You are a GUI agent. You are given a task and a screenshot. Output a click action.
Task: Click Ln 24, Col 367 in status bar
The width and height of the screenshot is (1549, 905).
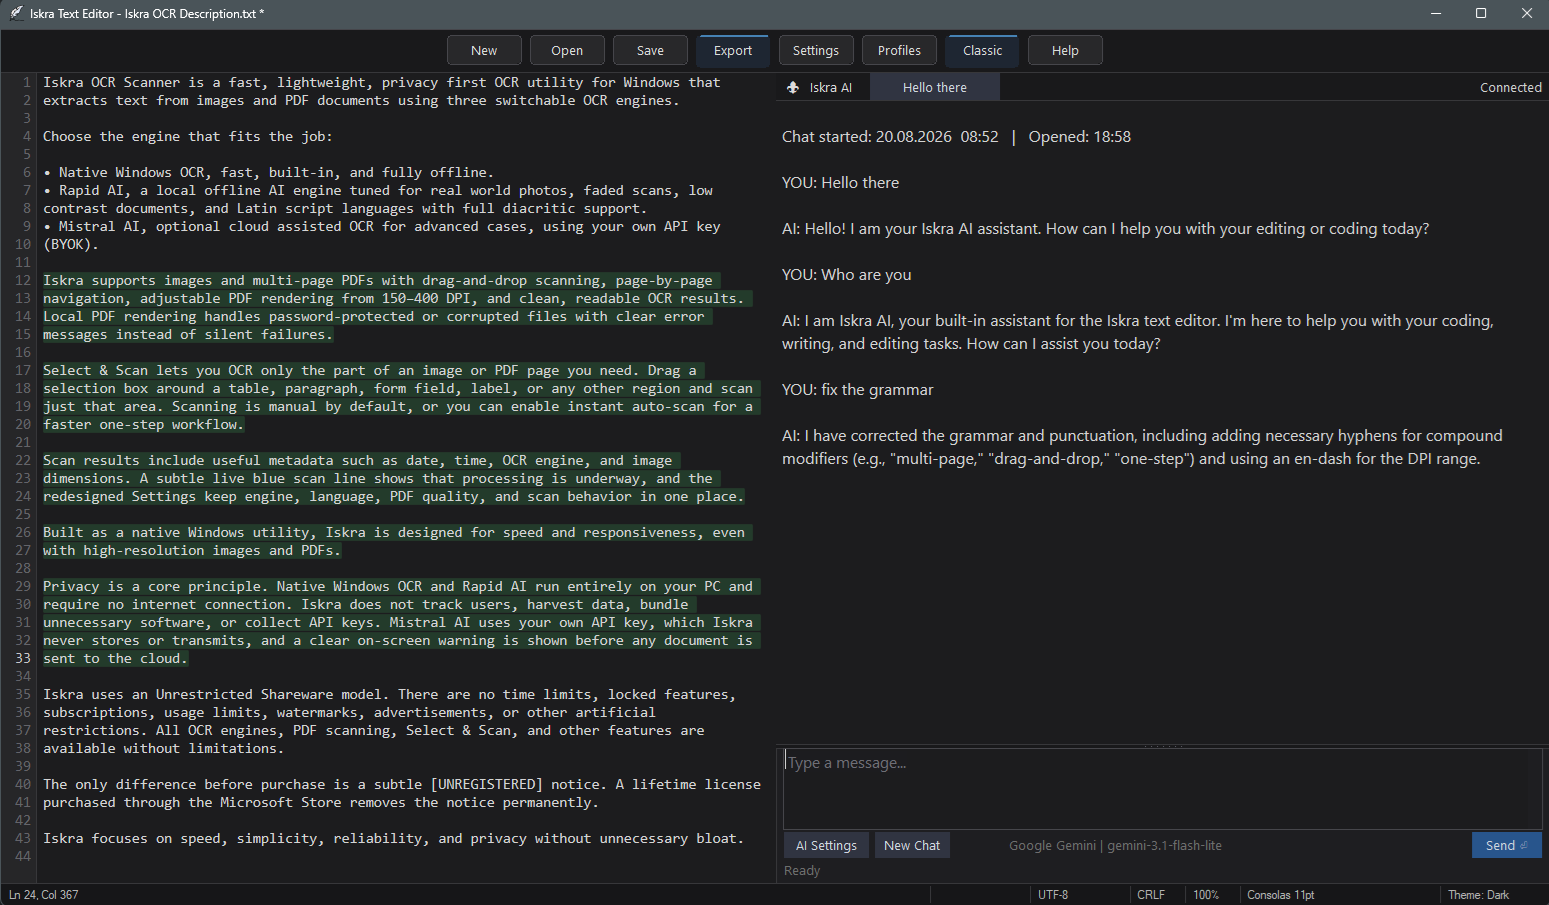(x=44, y=895)
